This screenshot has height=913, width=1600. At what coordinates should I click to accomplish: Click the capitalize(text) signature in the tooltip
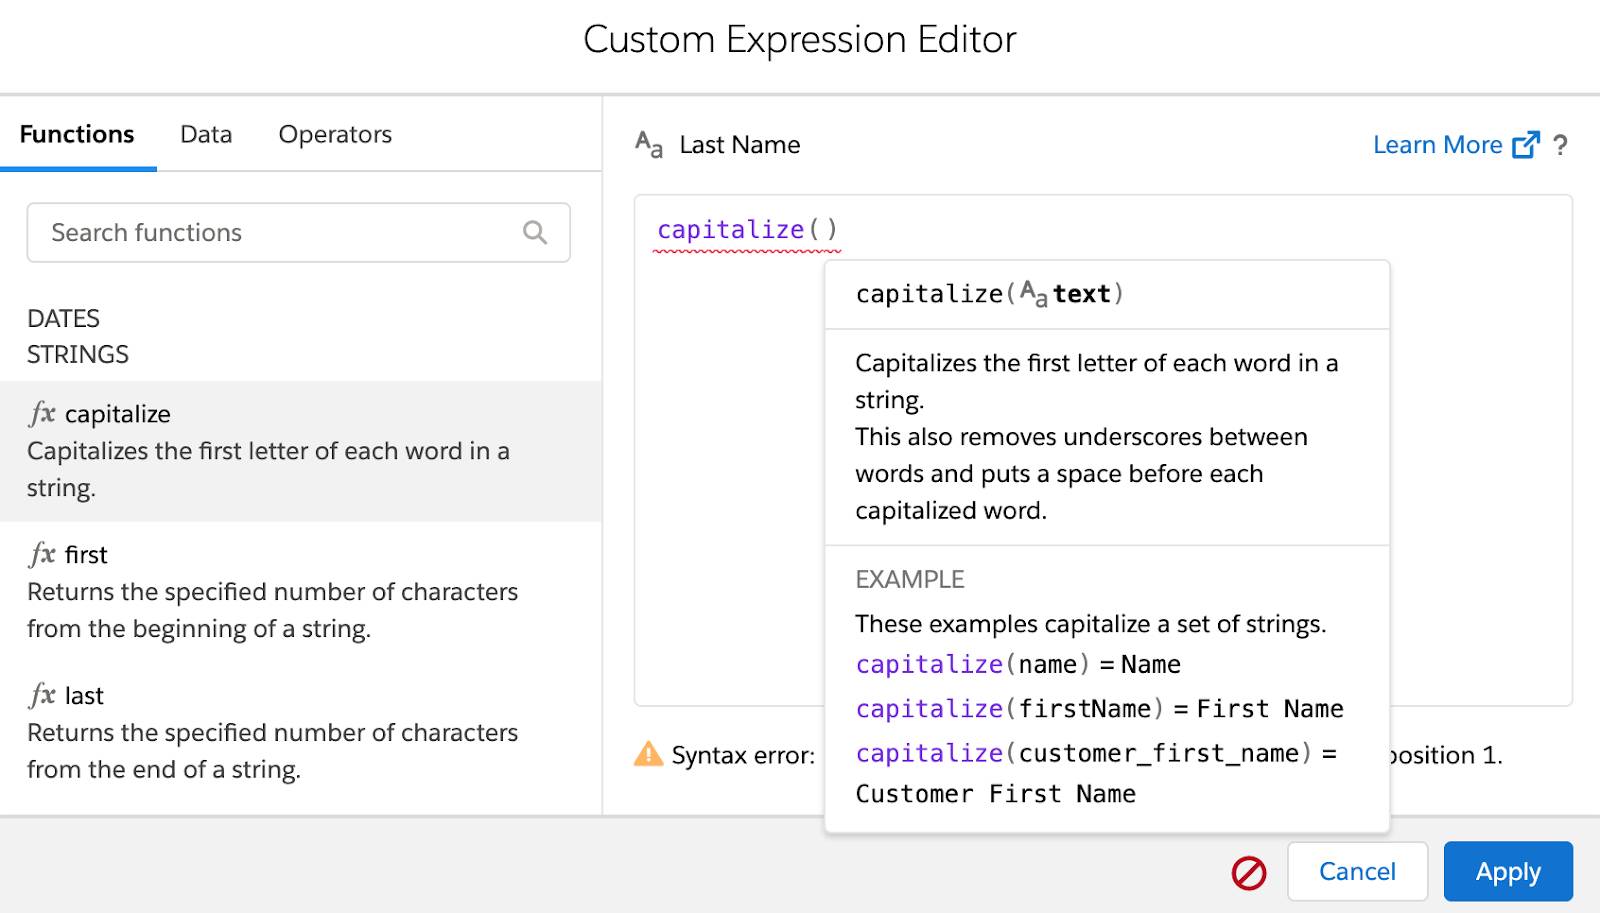990,294
